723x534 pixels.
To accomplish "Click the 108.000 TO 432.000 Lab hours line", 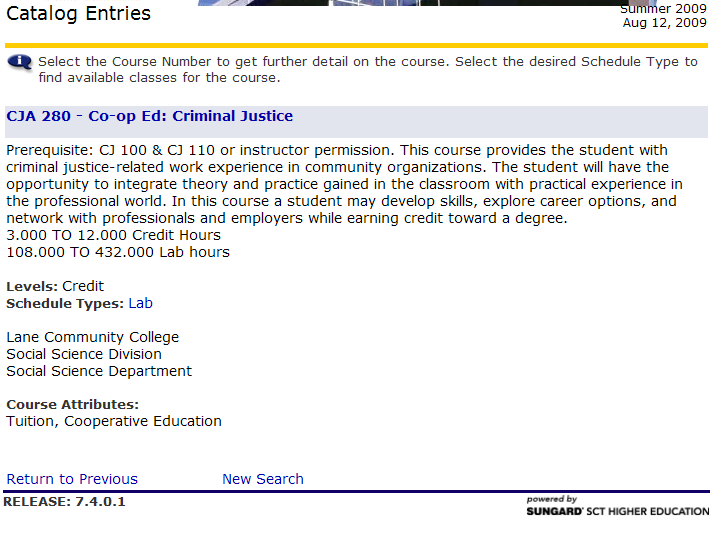I will (118, 252).
